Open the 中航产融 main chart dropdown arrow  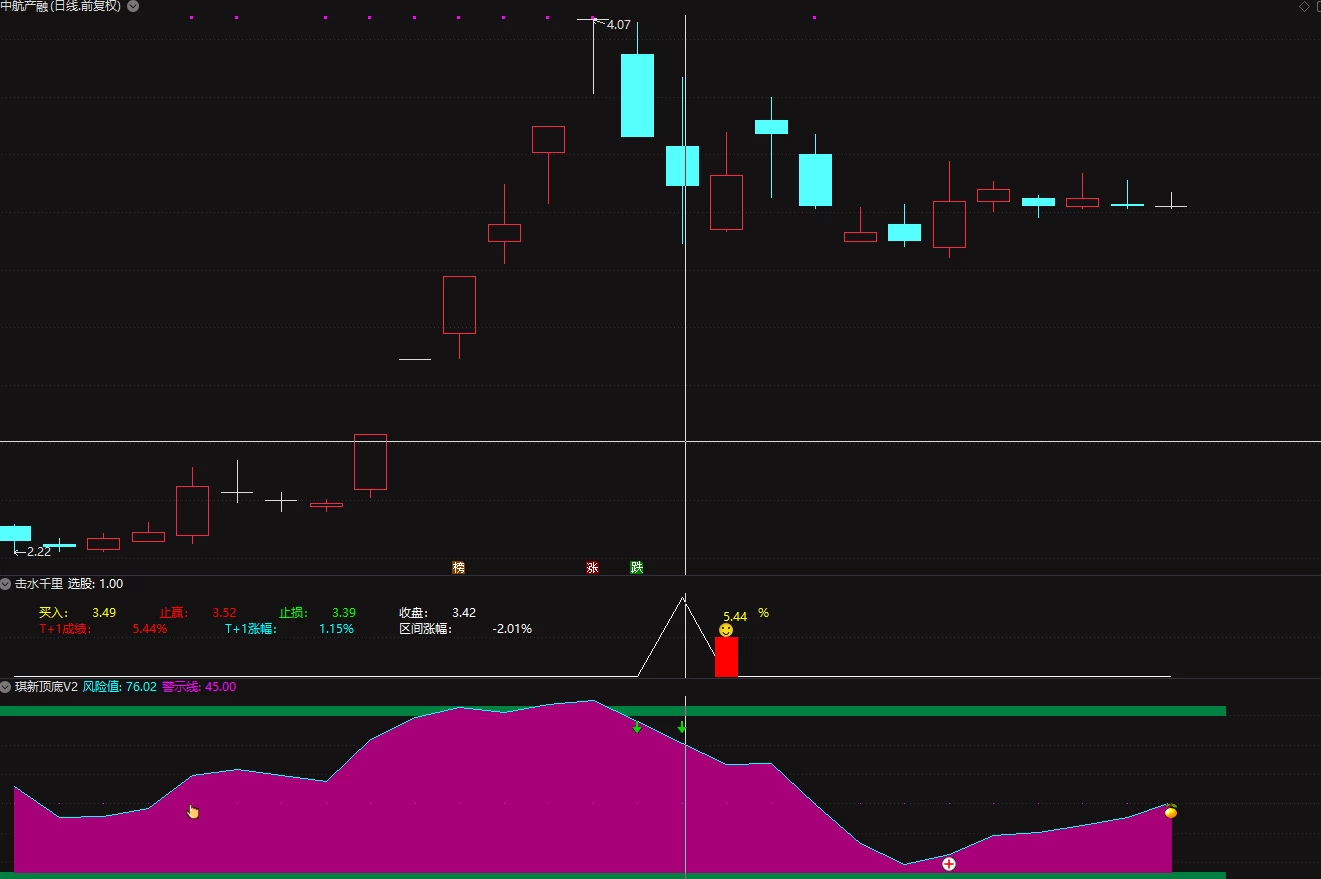[134, 6]
